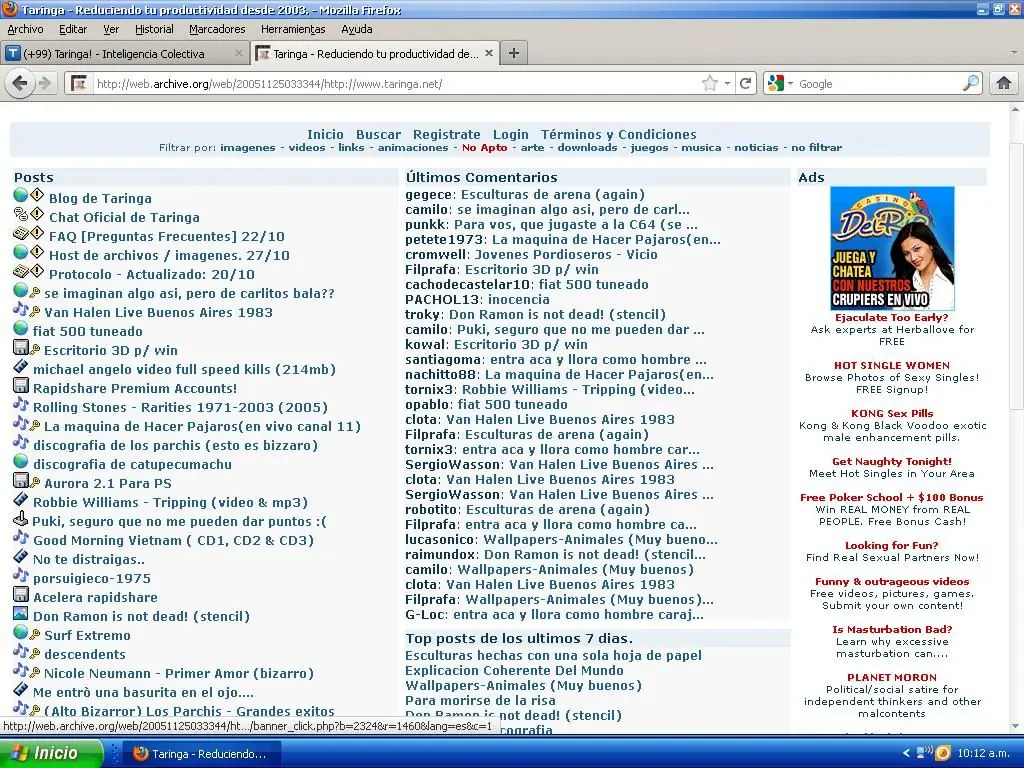Click floppy disk icon beside Escritorio 3D post
Image resolution: width=1024 pixels, height=768 pixels.
point(21,347)
